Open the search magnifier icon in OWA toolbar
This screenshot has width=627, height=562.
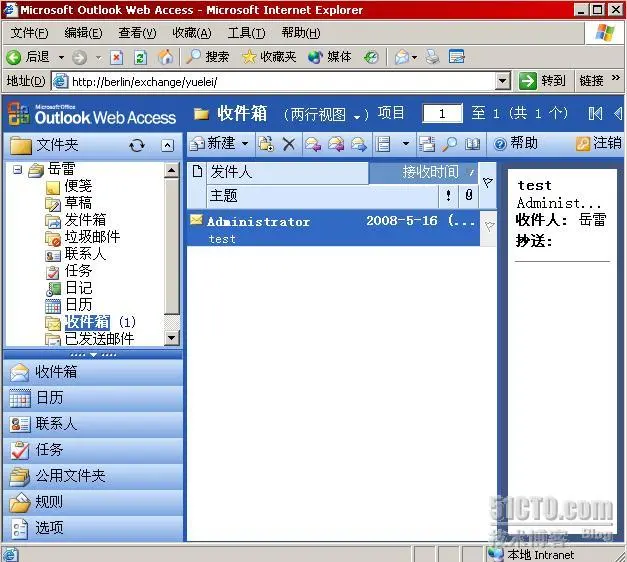[x=449, y=144]
